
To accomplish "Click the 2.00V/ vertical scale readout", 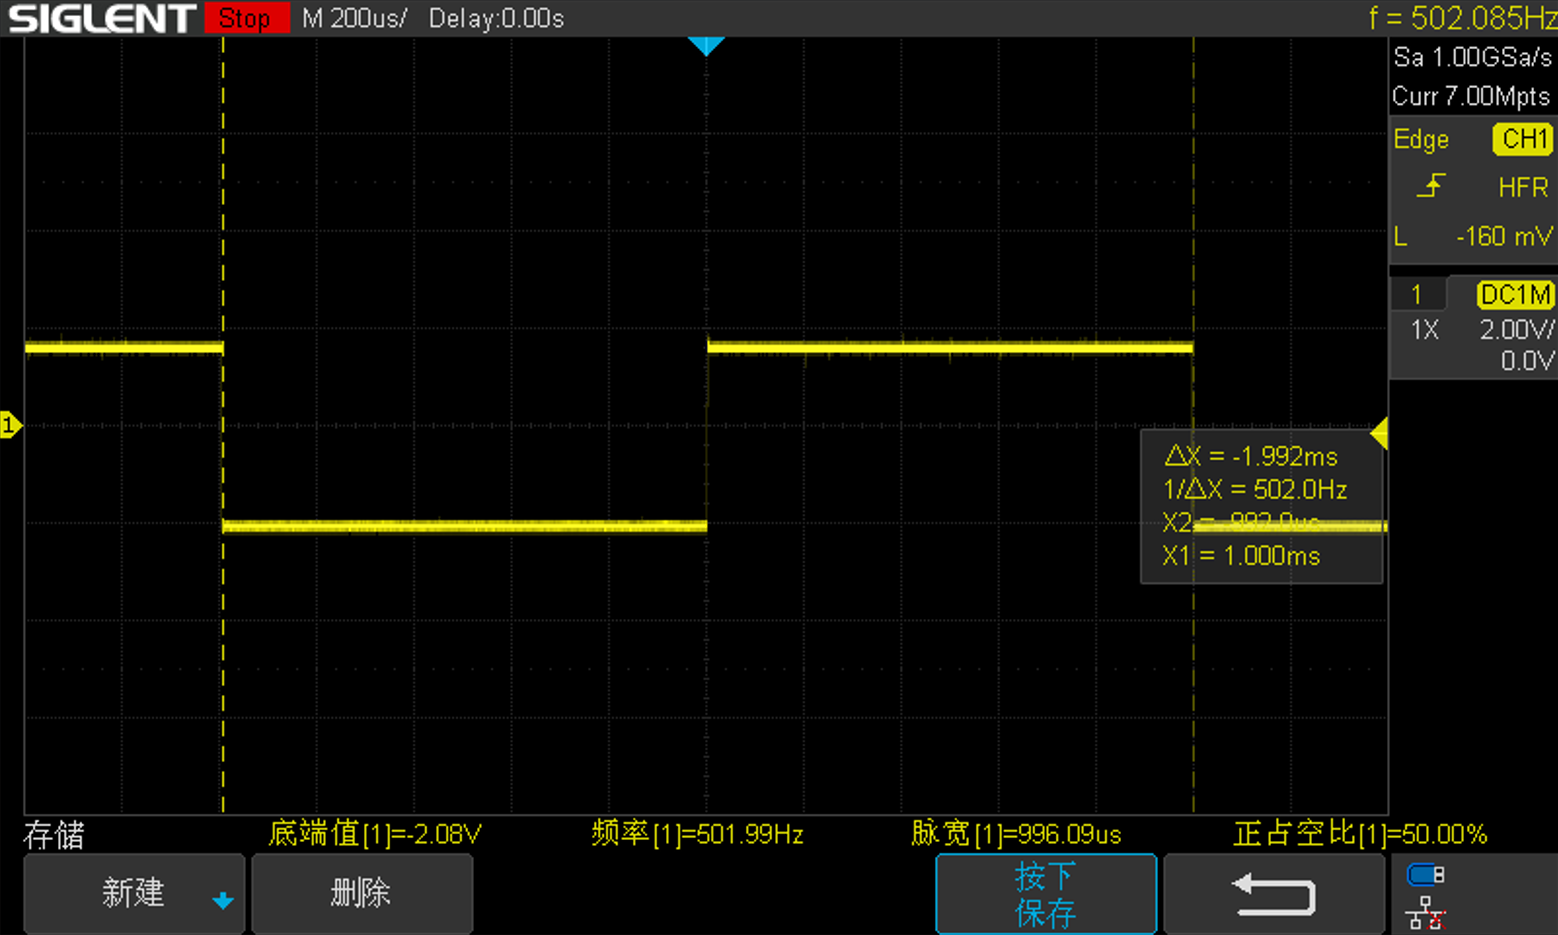I will 1516,329.
